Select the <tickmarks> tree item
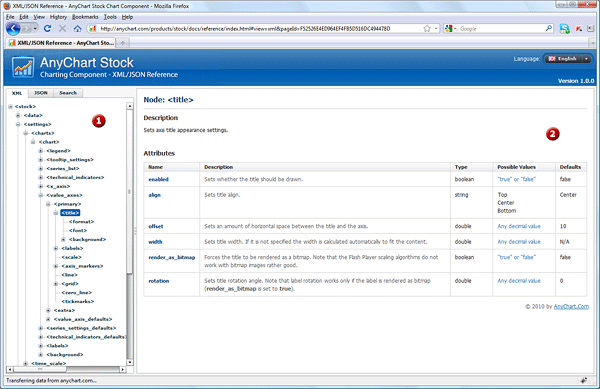600x389 pixels. (78, 301)
